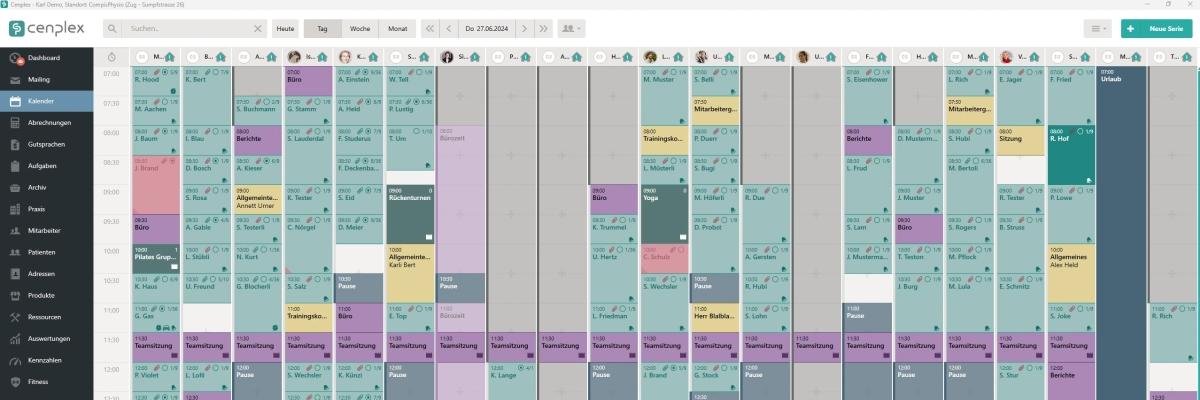The width and height of the screenshot is (1200, 400).
Task: Switch to Monat view tab
Action: tap(395, 29)
